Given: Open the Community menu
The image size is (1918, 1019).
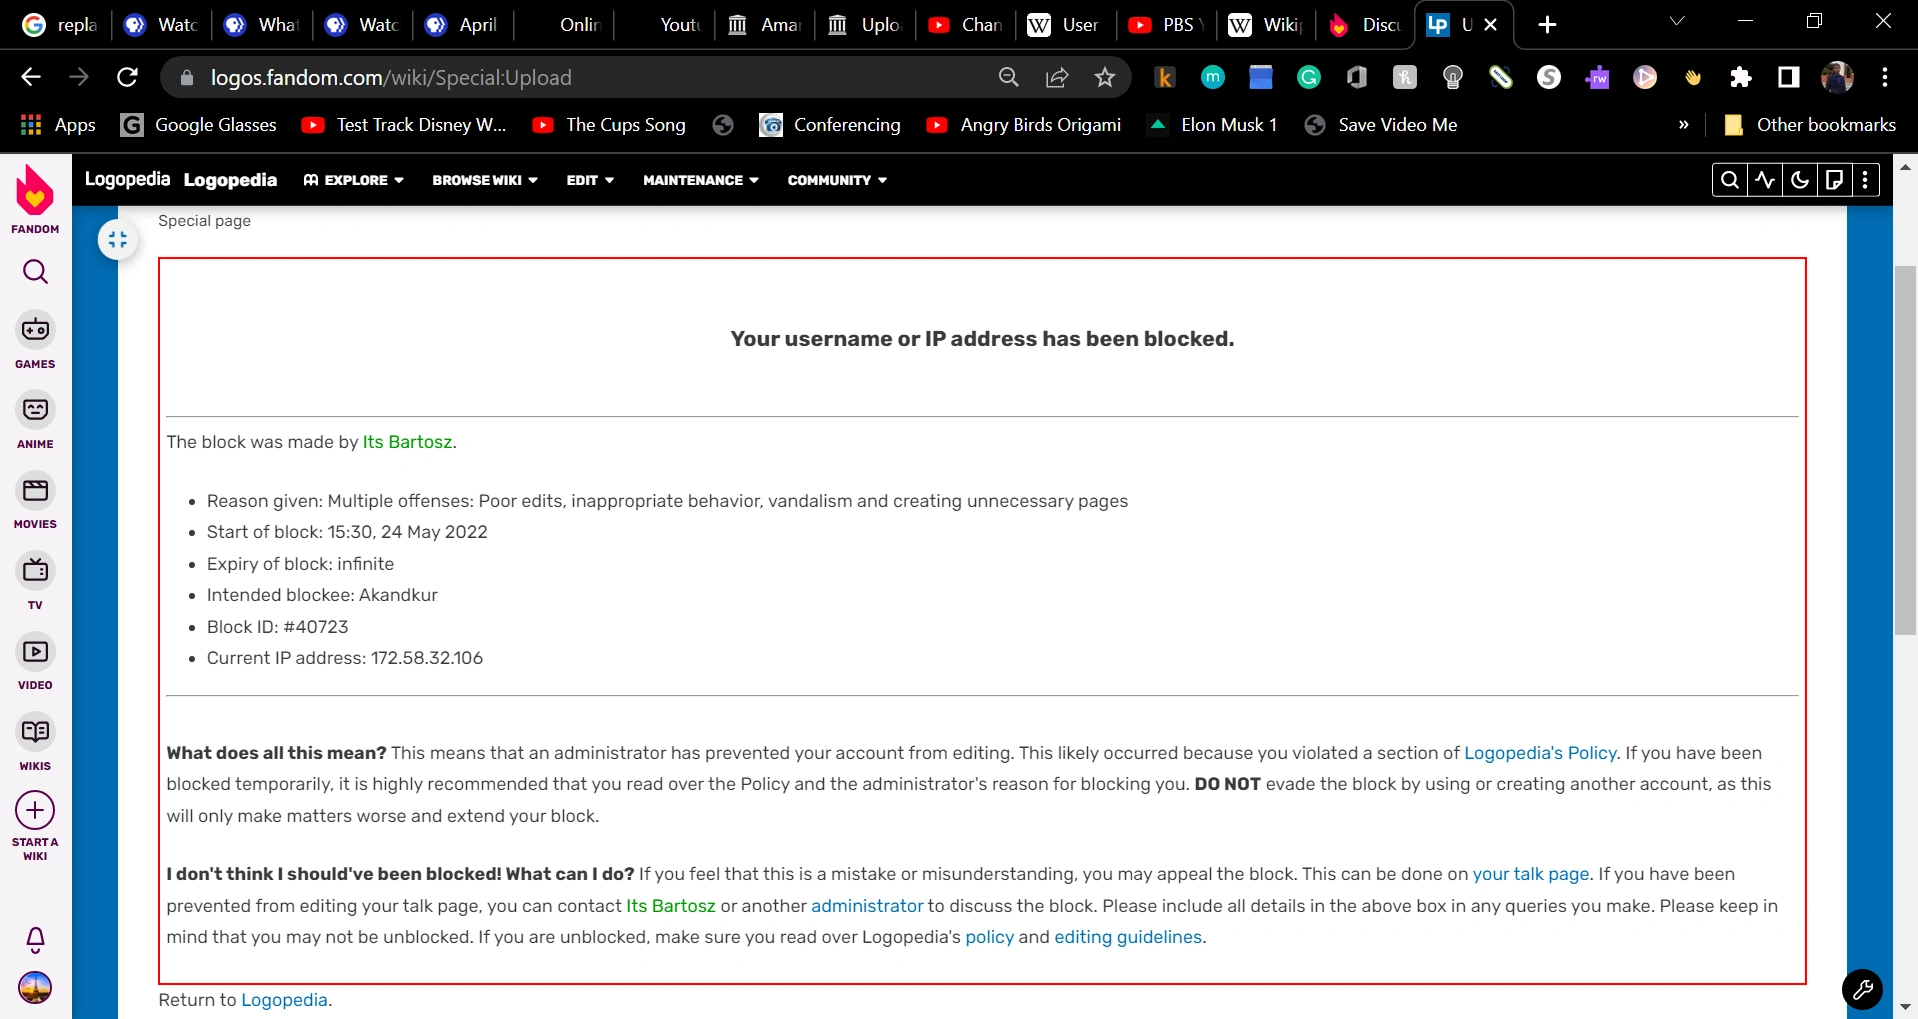Looking at the screenshot, I should 837,180.
